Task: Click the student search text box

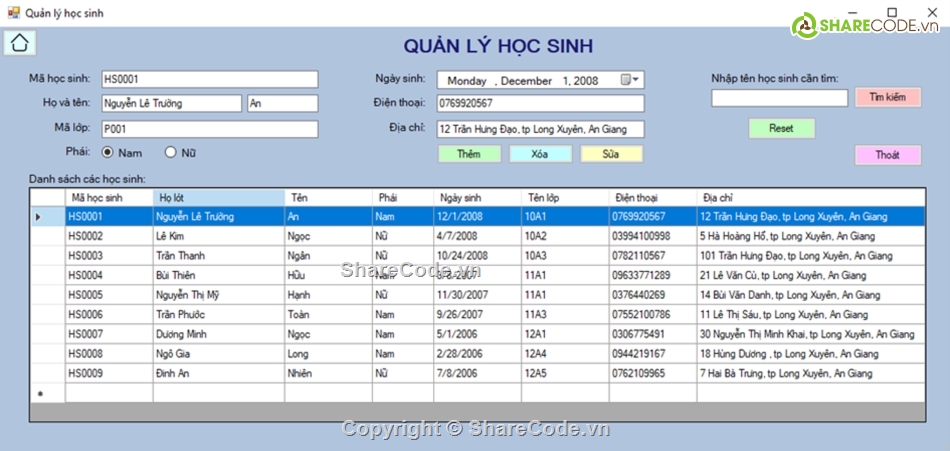Action: (779, 98)
